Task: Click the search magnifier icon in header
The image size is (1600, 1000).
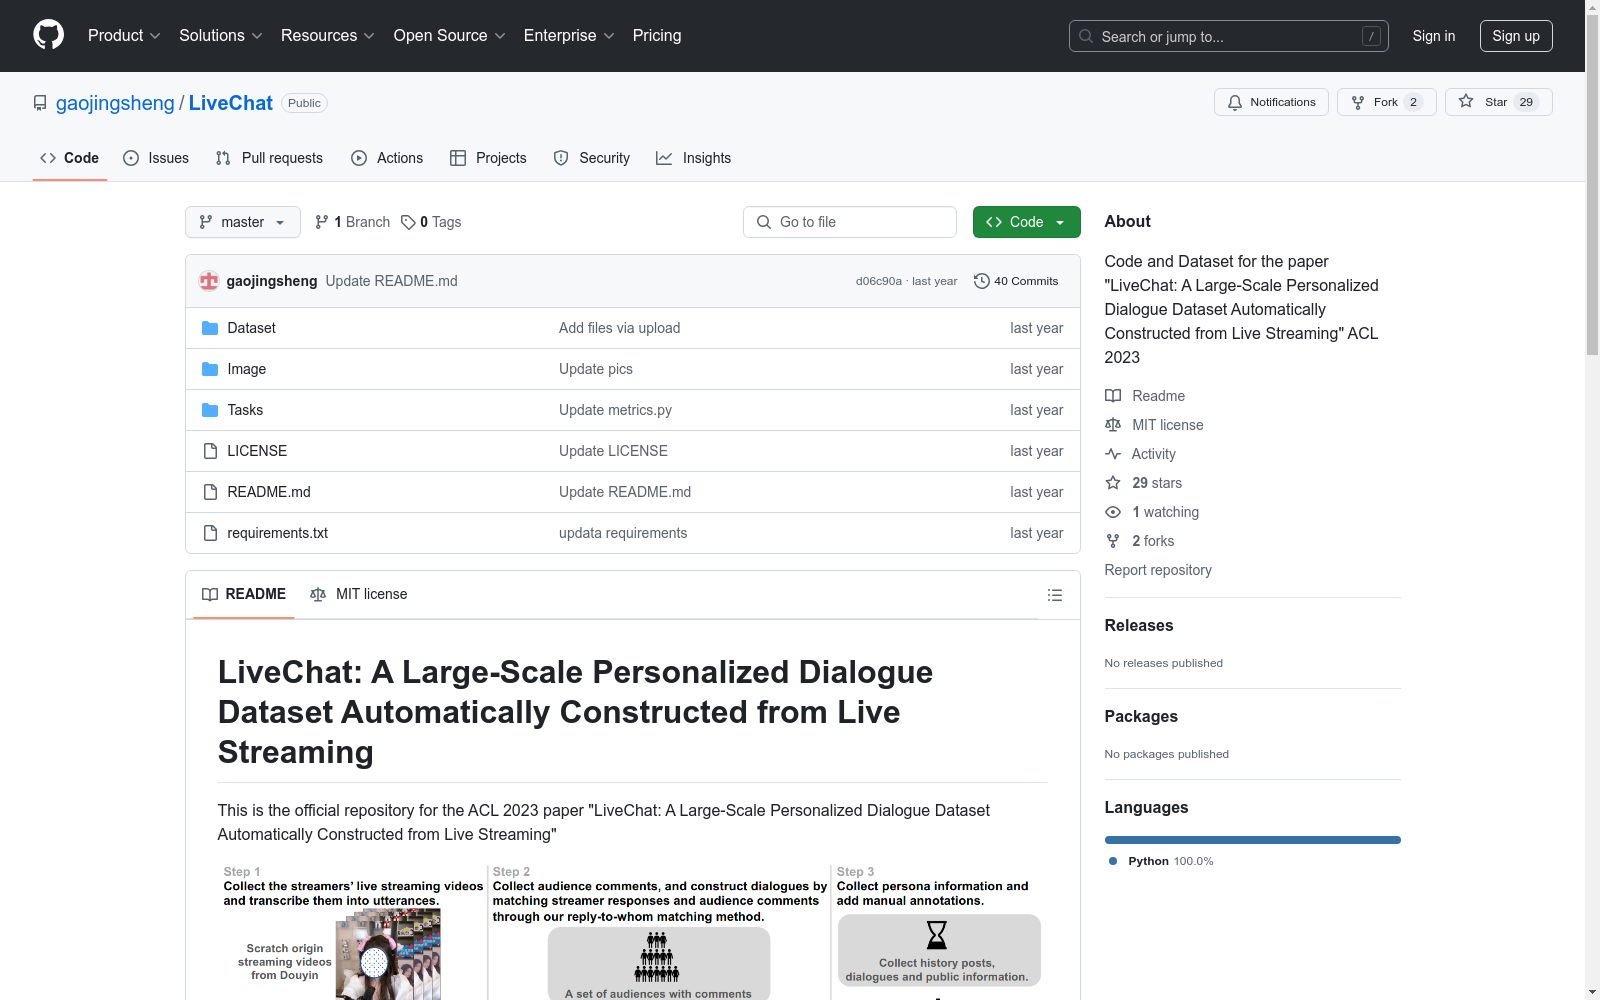Action: pos(1086,36)
